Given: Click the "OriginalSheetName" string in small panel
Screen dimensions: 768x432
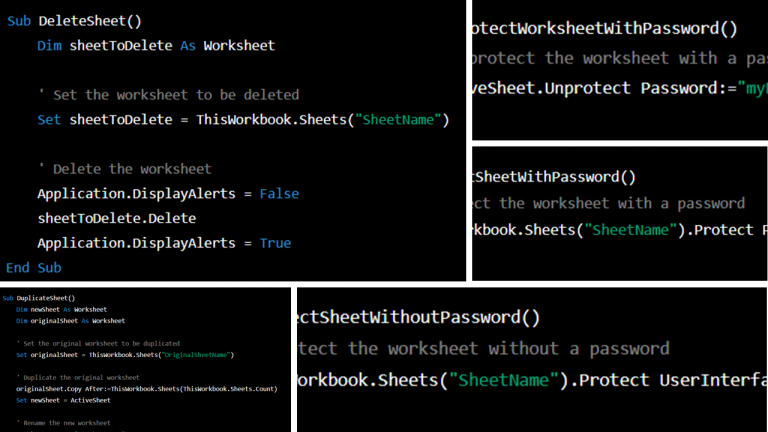Looking at the screenshot, I should click(x=196, y=355).
